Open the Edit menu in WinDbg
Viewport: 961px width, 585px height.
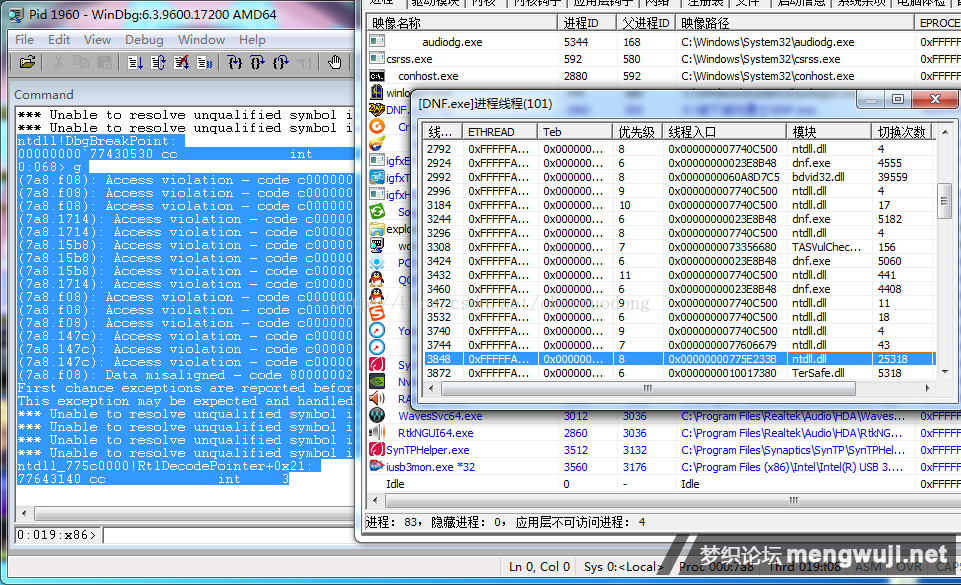(x=59, y=40)
